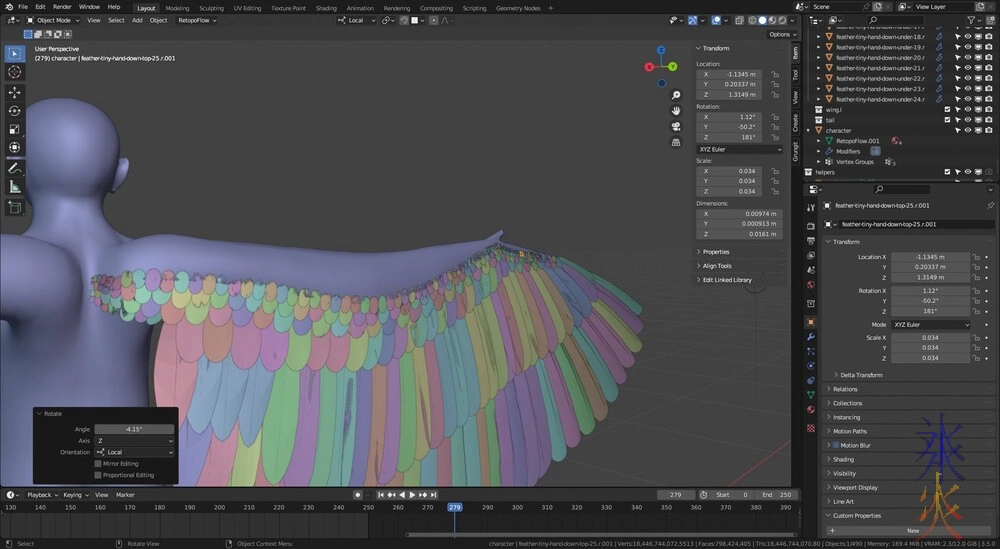This screenshot has height=549, width=1000.
Task: Open the Object Mode dropdown
Action: [53, 20]
